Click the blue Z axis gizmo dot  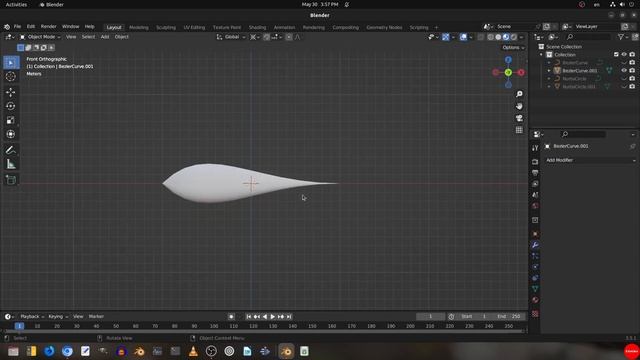(508, 60)
